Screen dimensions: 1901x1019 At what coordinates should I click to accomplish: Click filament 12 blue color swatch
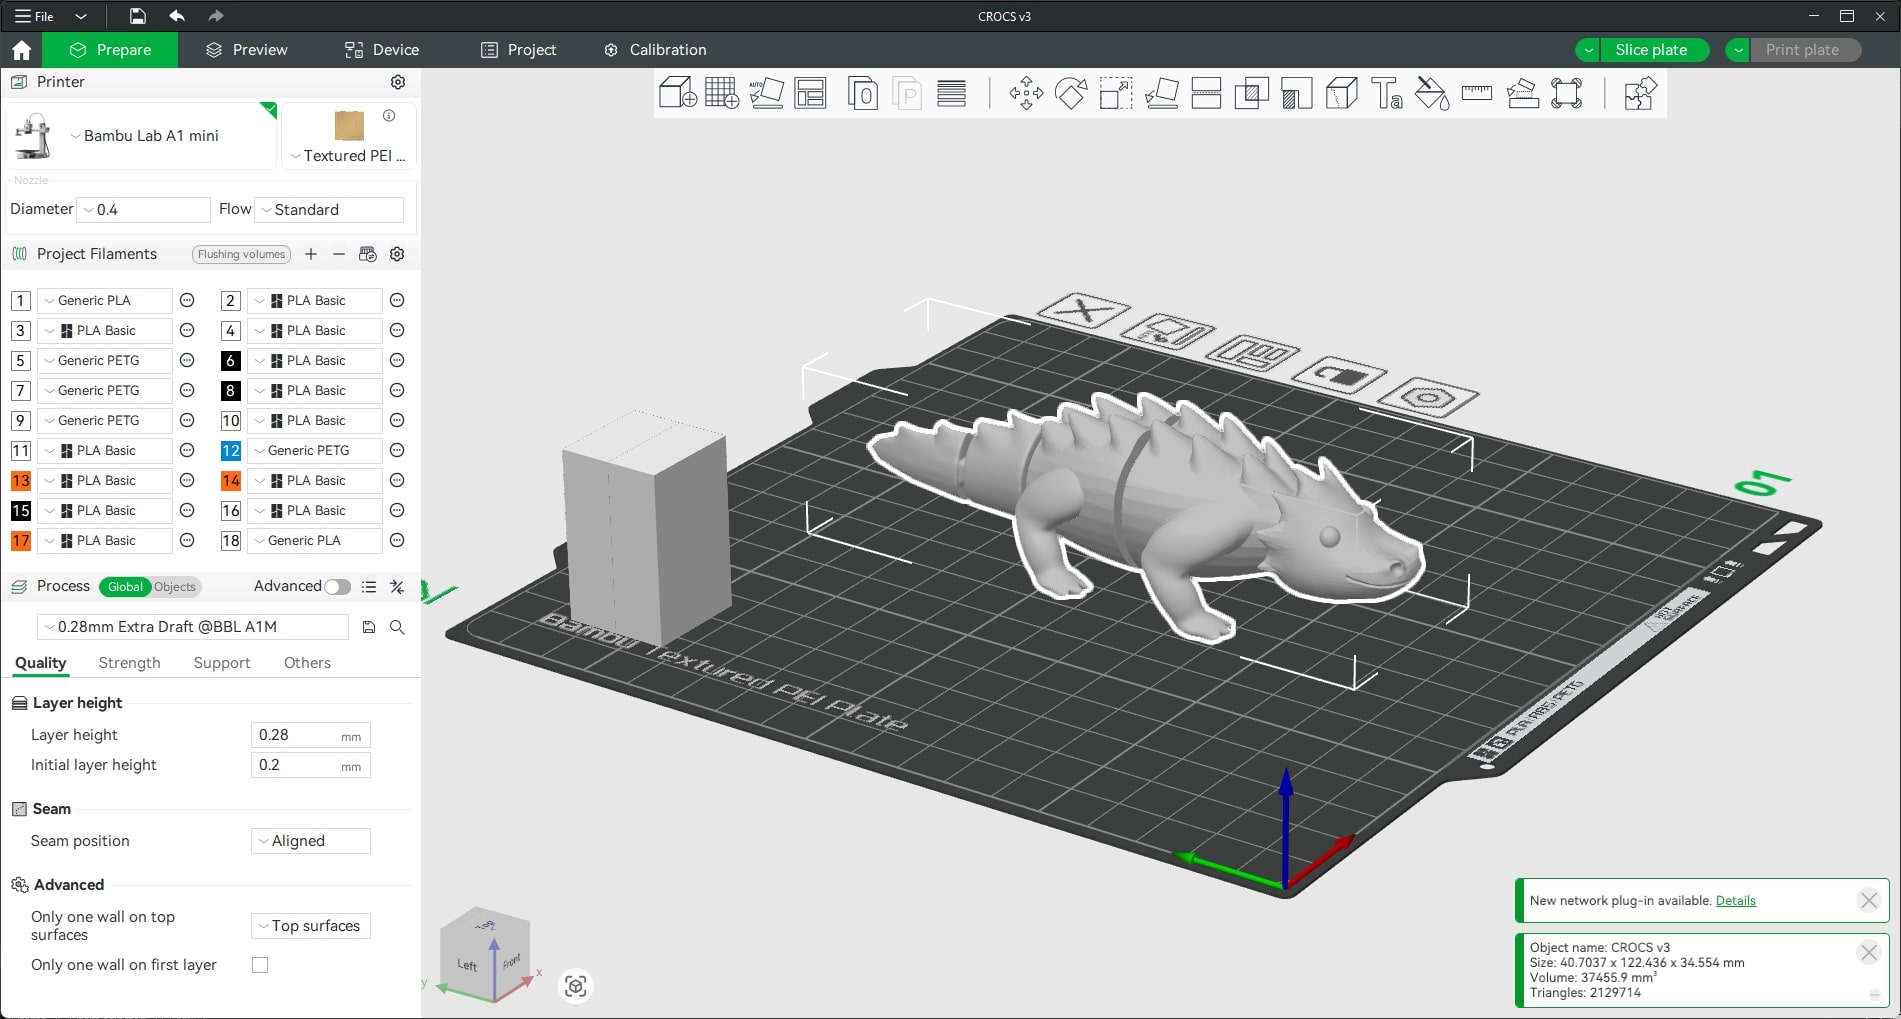click(x=230, y=451)
